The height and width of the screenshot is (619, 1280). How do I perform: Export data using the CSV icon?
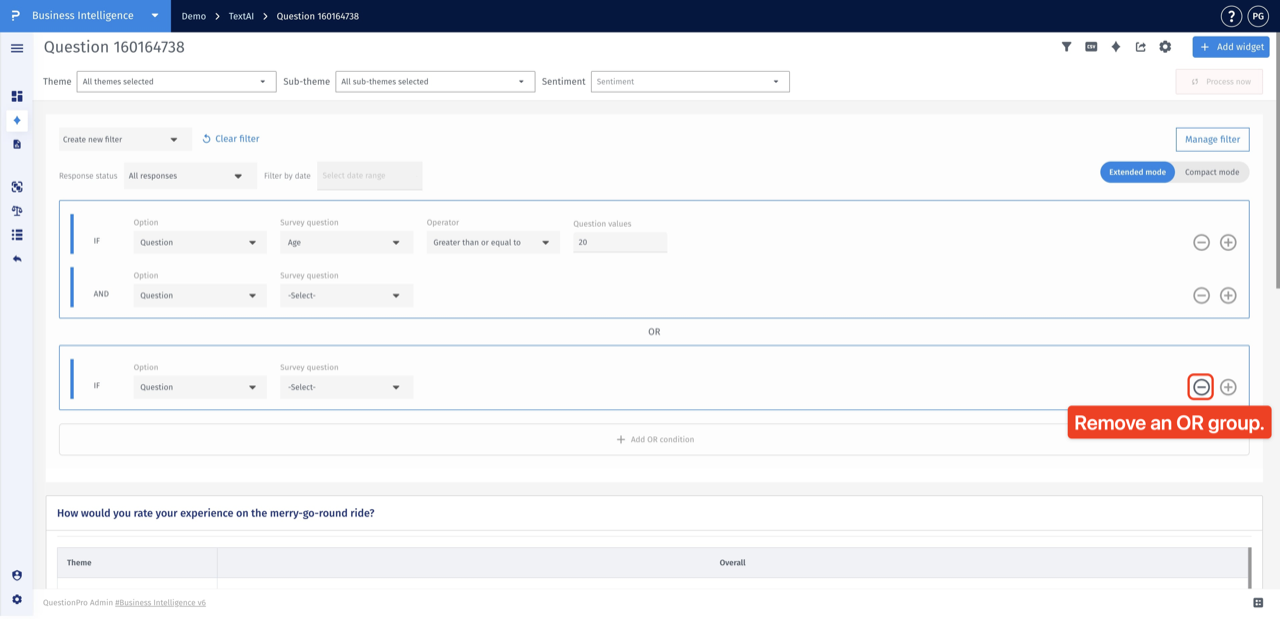(x=1091, y=47)
